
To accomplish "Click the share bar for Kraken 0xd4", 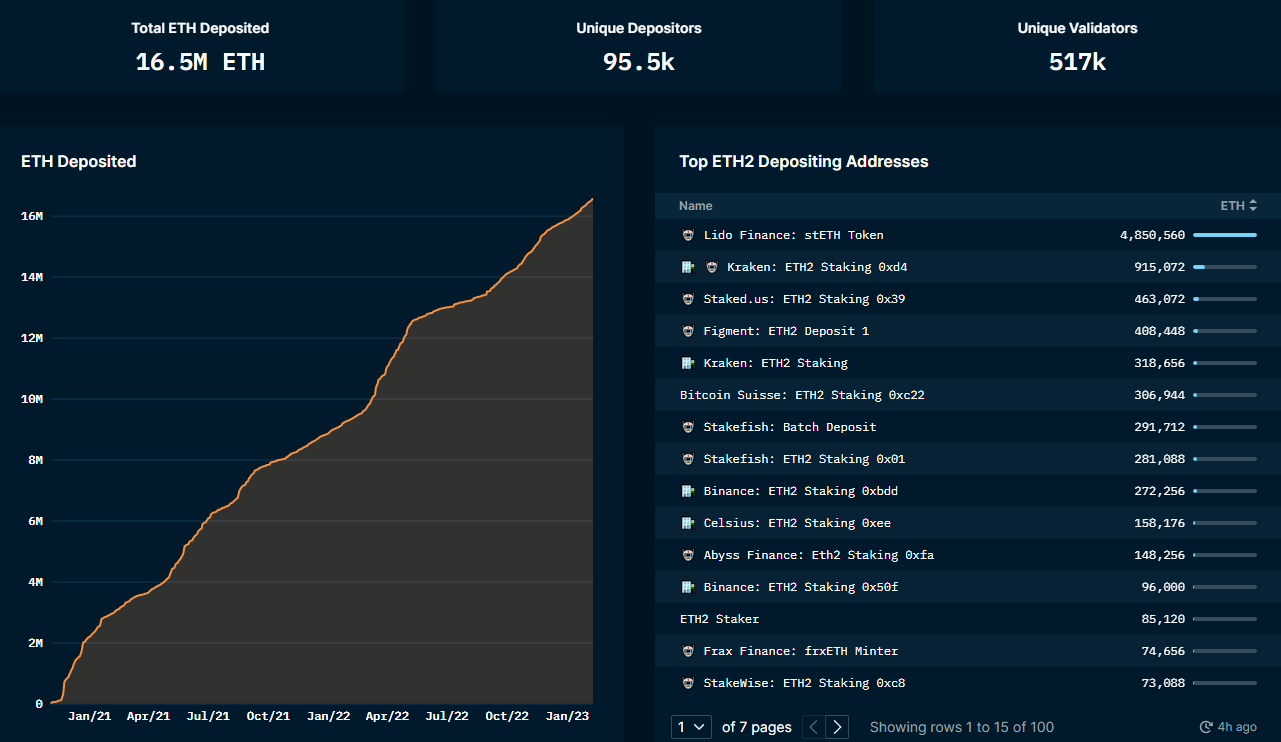I will pyautogui.click(x=1225, y=267).
